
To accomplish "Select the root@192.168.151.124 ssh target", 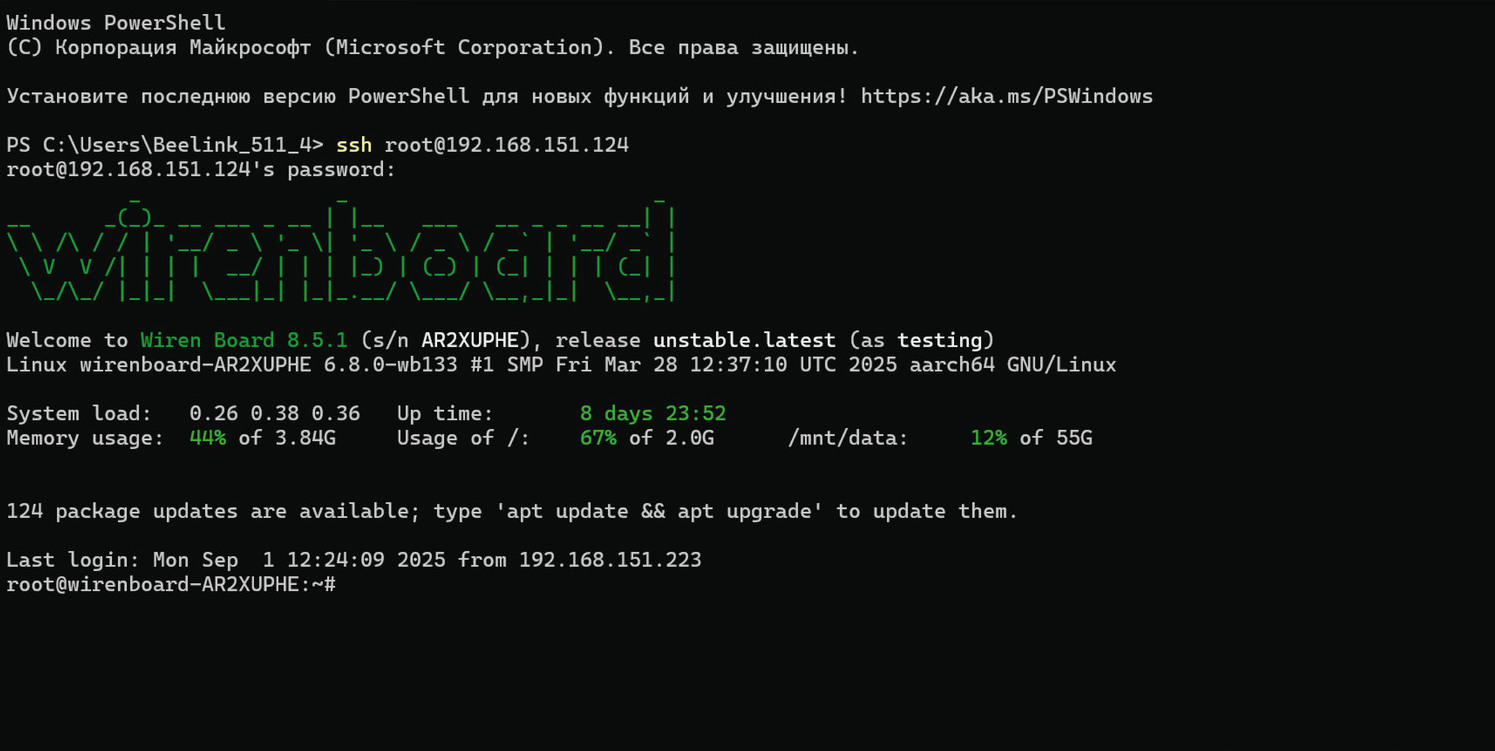I will [x=507, y=145].
